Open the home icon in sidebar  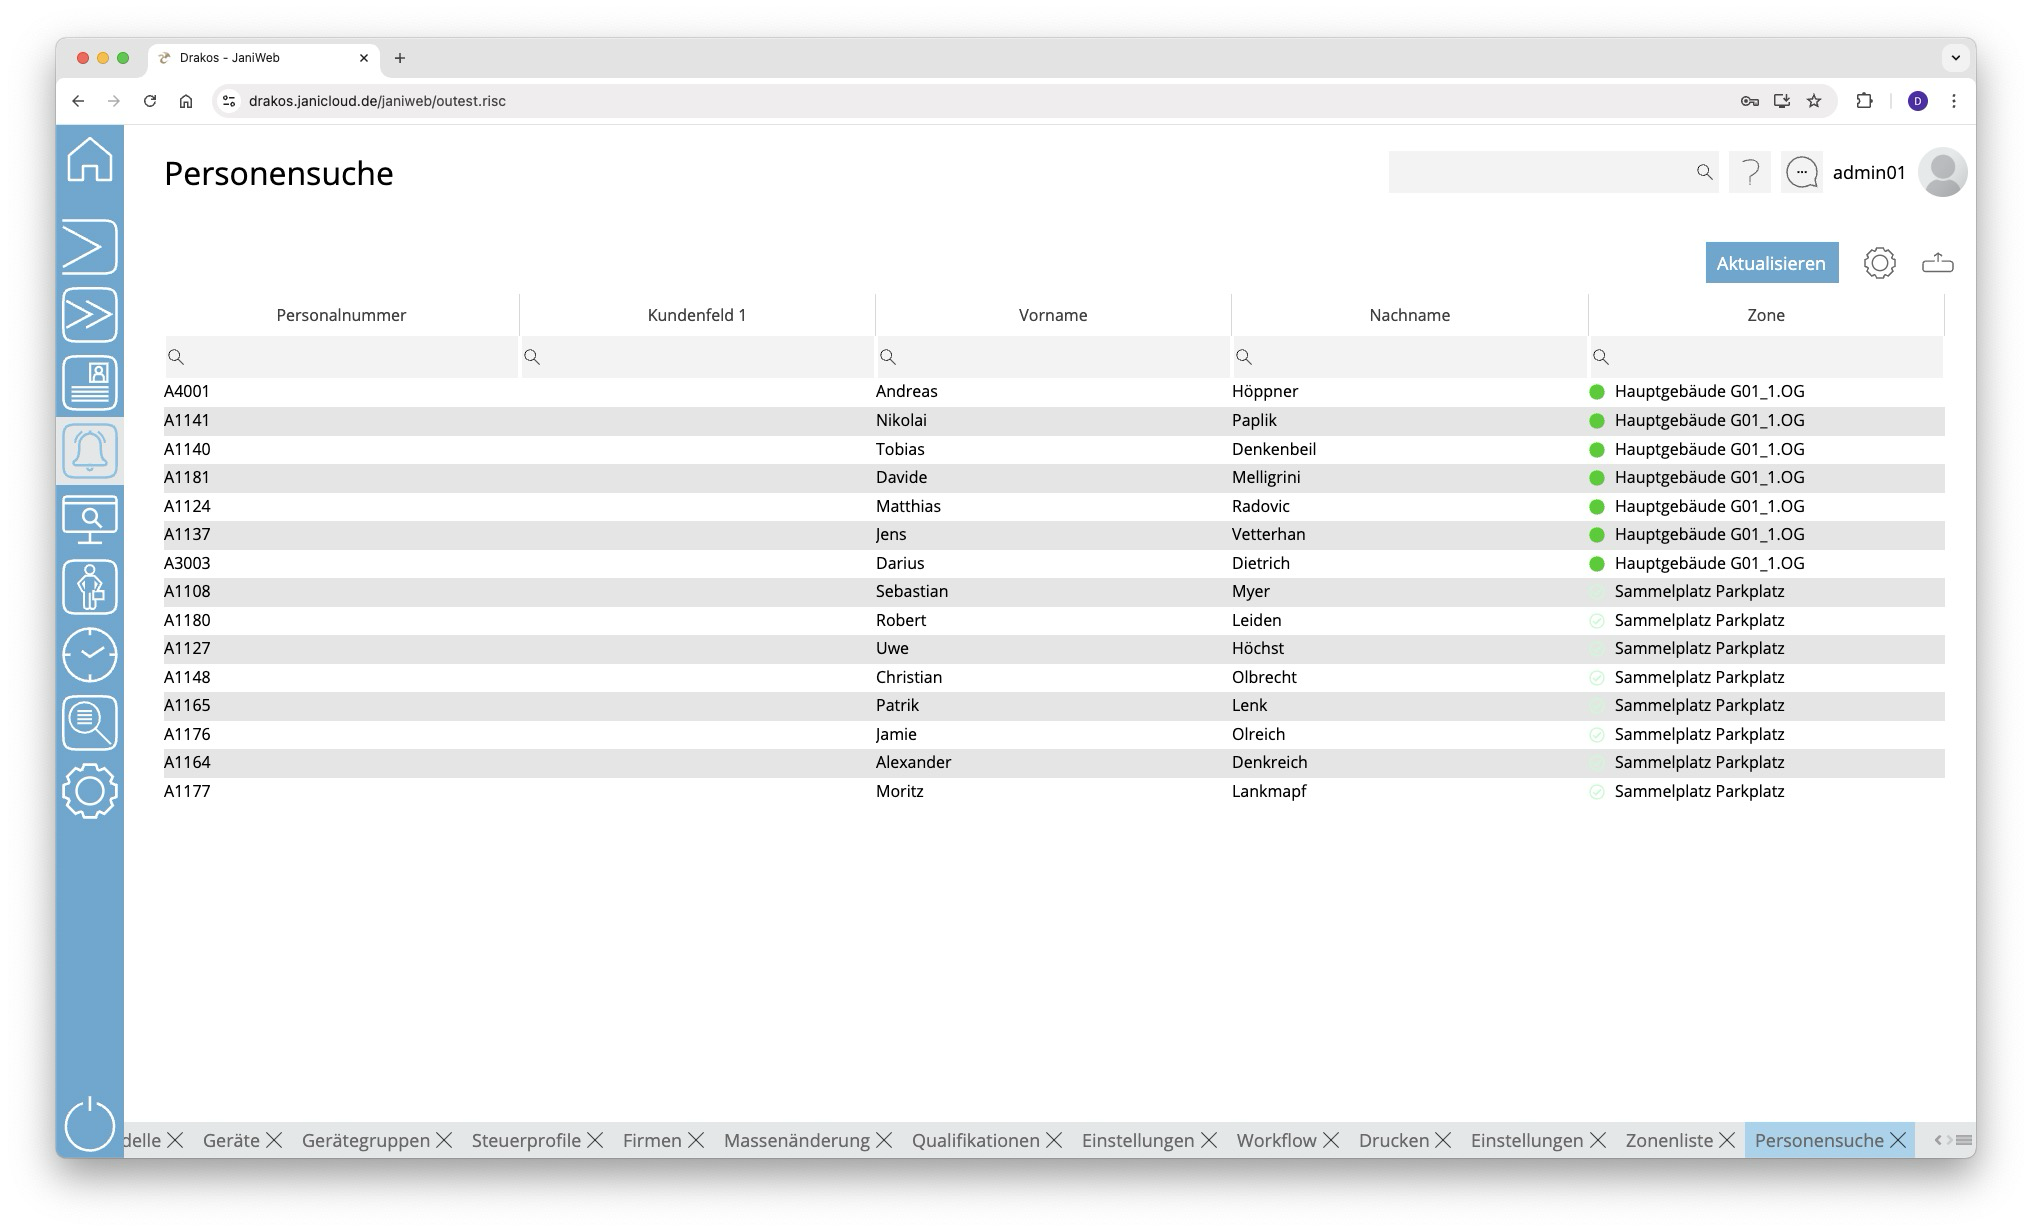(x=90, y=160)
